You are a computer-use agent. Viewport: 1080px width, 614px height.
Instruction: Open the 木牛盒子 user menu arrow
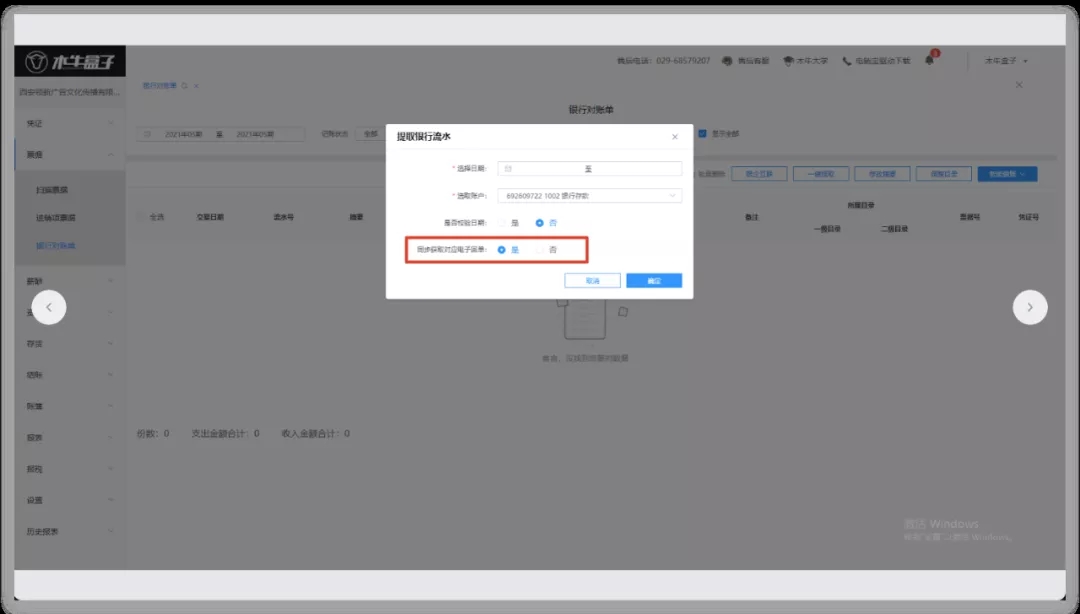(1025, 61)
